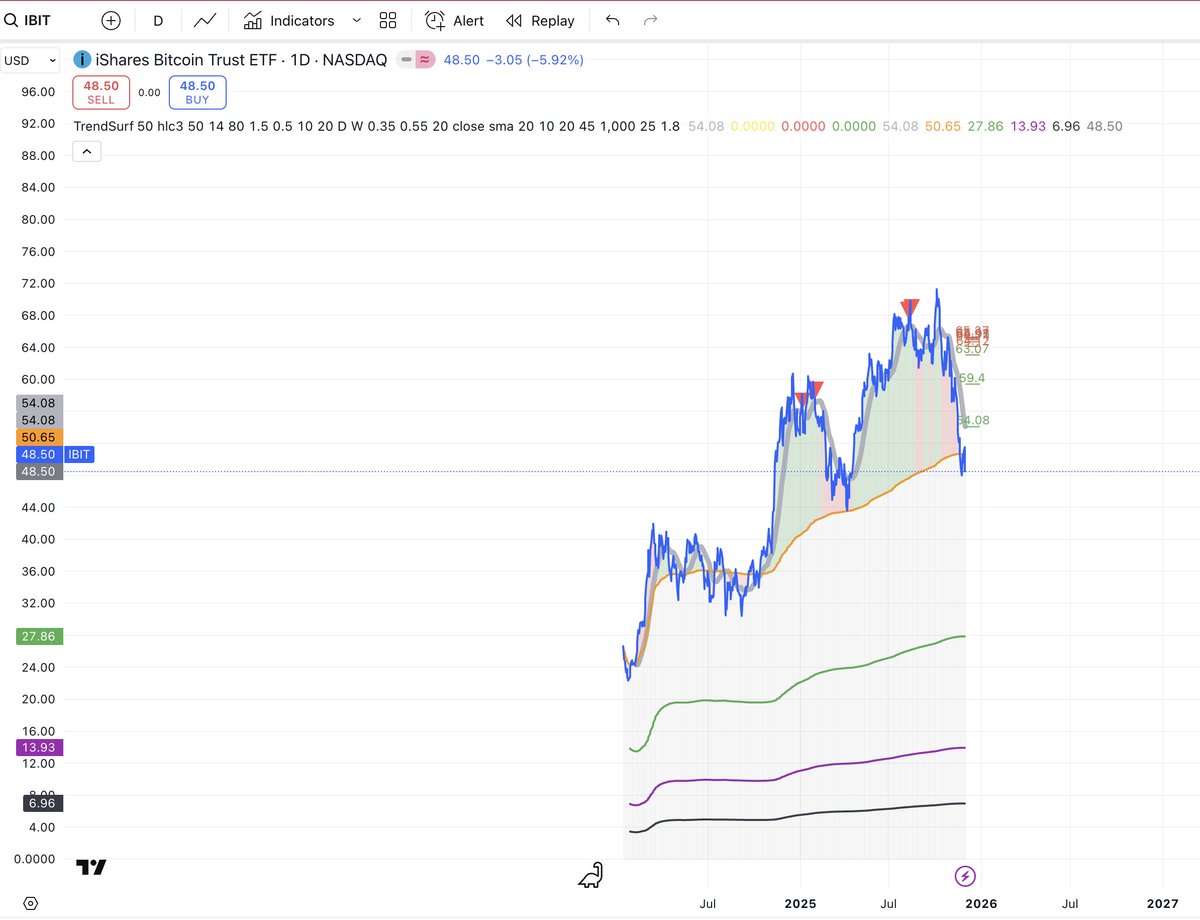Open iShares symbol info icon
This screenshot has width=1200, height=920.
[x=81, y=60]
